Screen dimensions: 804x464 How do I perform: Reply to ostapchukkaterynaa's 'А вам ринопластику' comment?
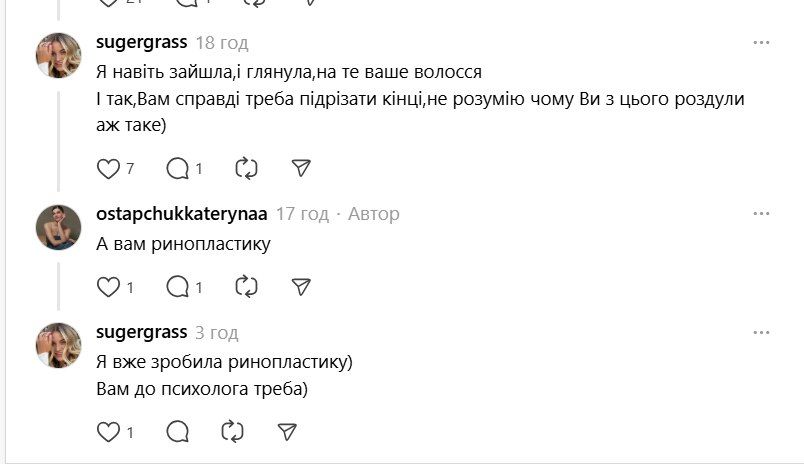point(178,287)
